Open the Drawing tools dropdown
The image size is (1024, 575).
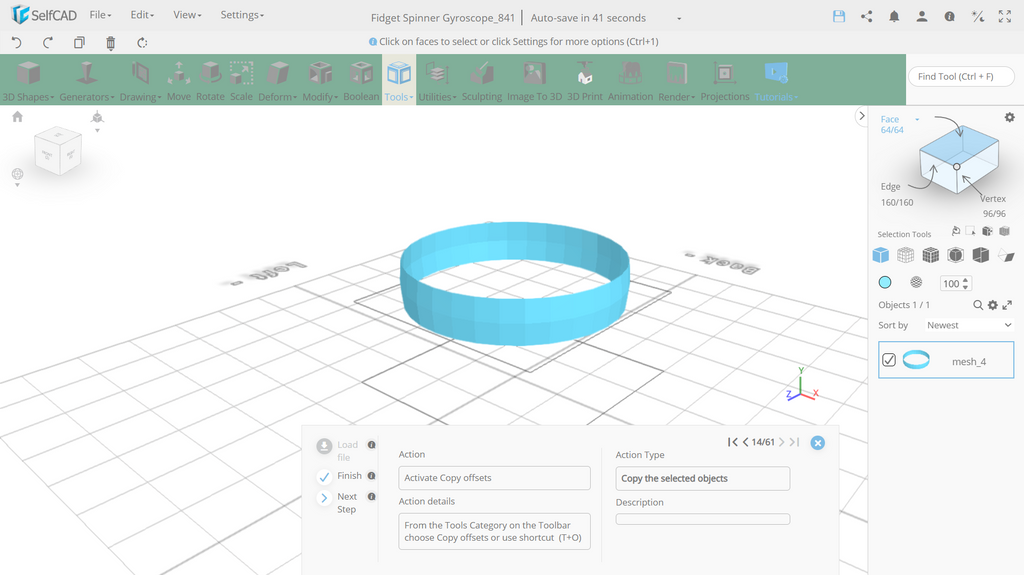pyautogui.click(x=140, y=80)
